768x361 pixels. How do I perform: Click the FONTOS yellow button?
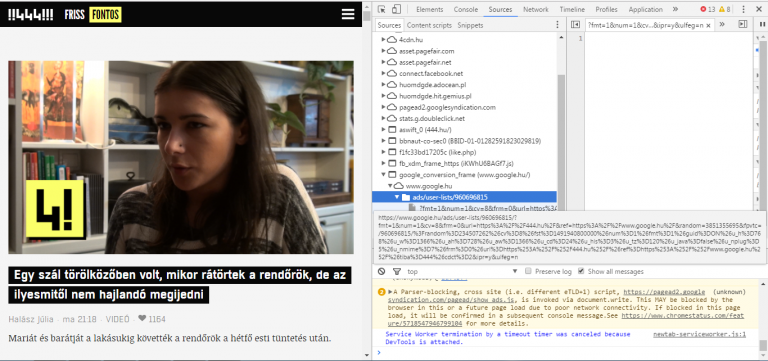(105, 15)
